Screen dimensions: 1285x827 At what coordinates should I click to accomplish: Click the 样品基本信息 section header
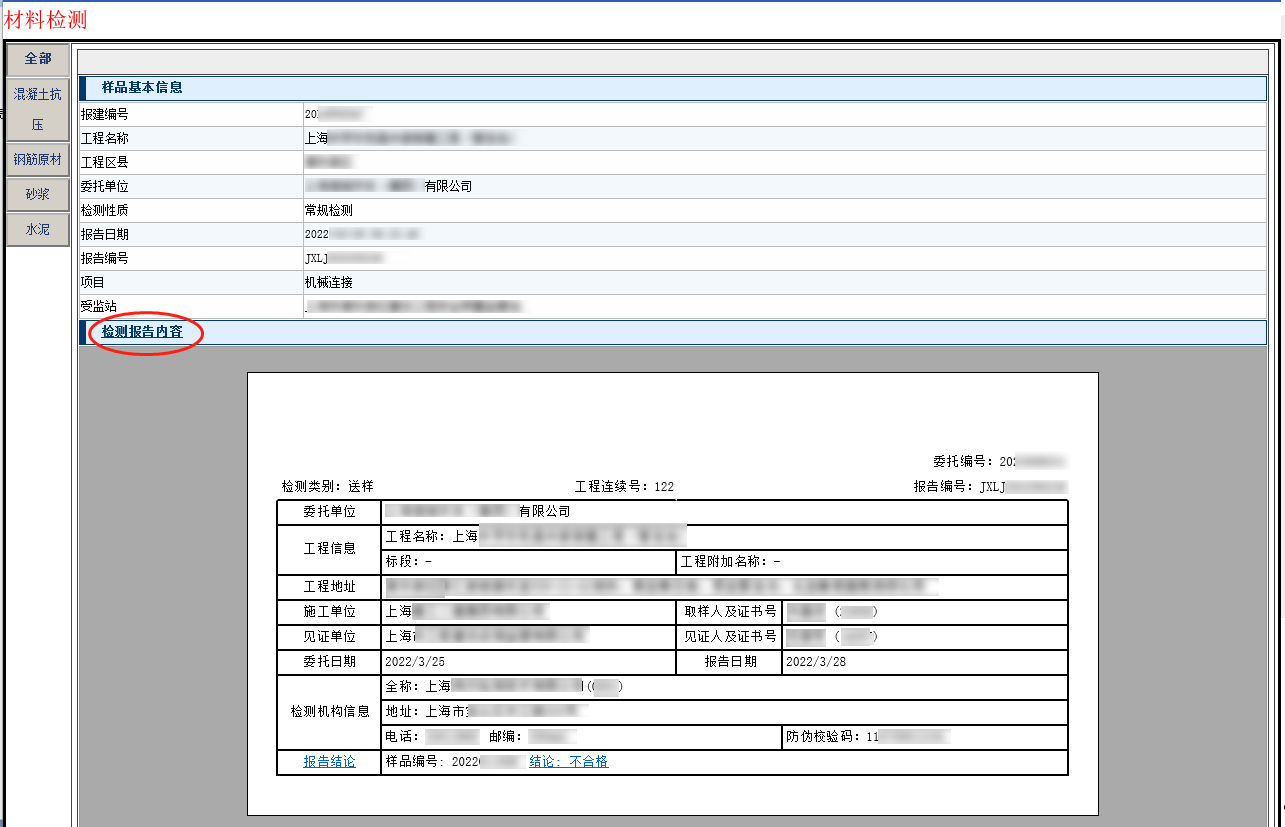coord(142,88)
